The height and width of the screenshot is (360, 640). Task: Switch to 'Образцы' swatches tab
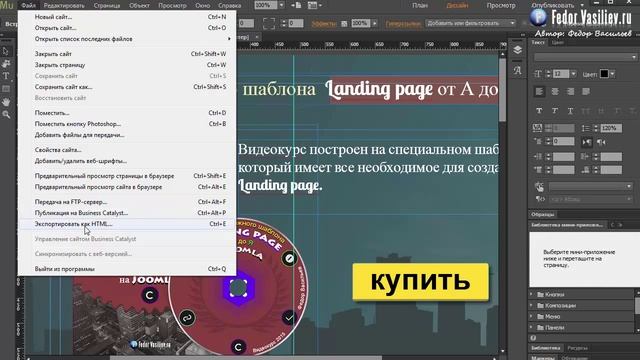pyautogui.click(x=542, y=214)
